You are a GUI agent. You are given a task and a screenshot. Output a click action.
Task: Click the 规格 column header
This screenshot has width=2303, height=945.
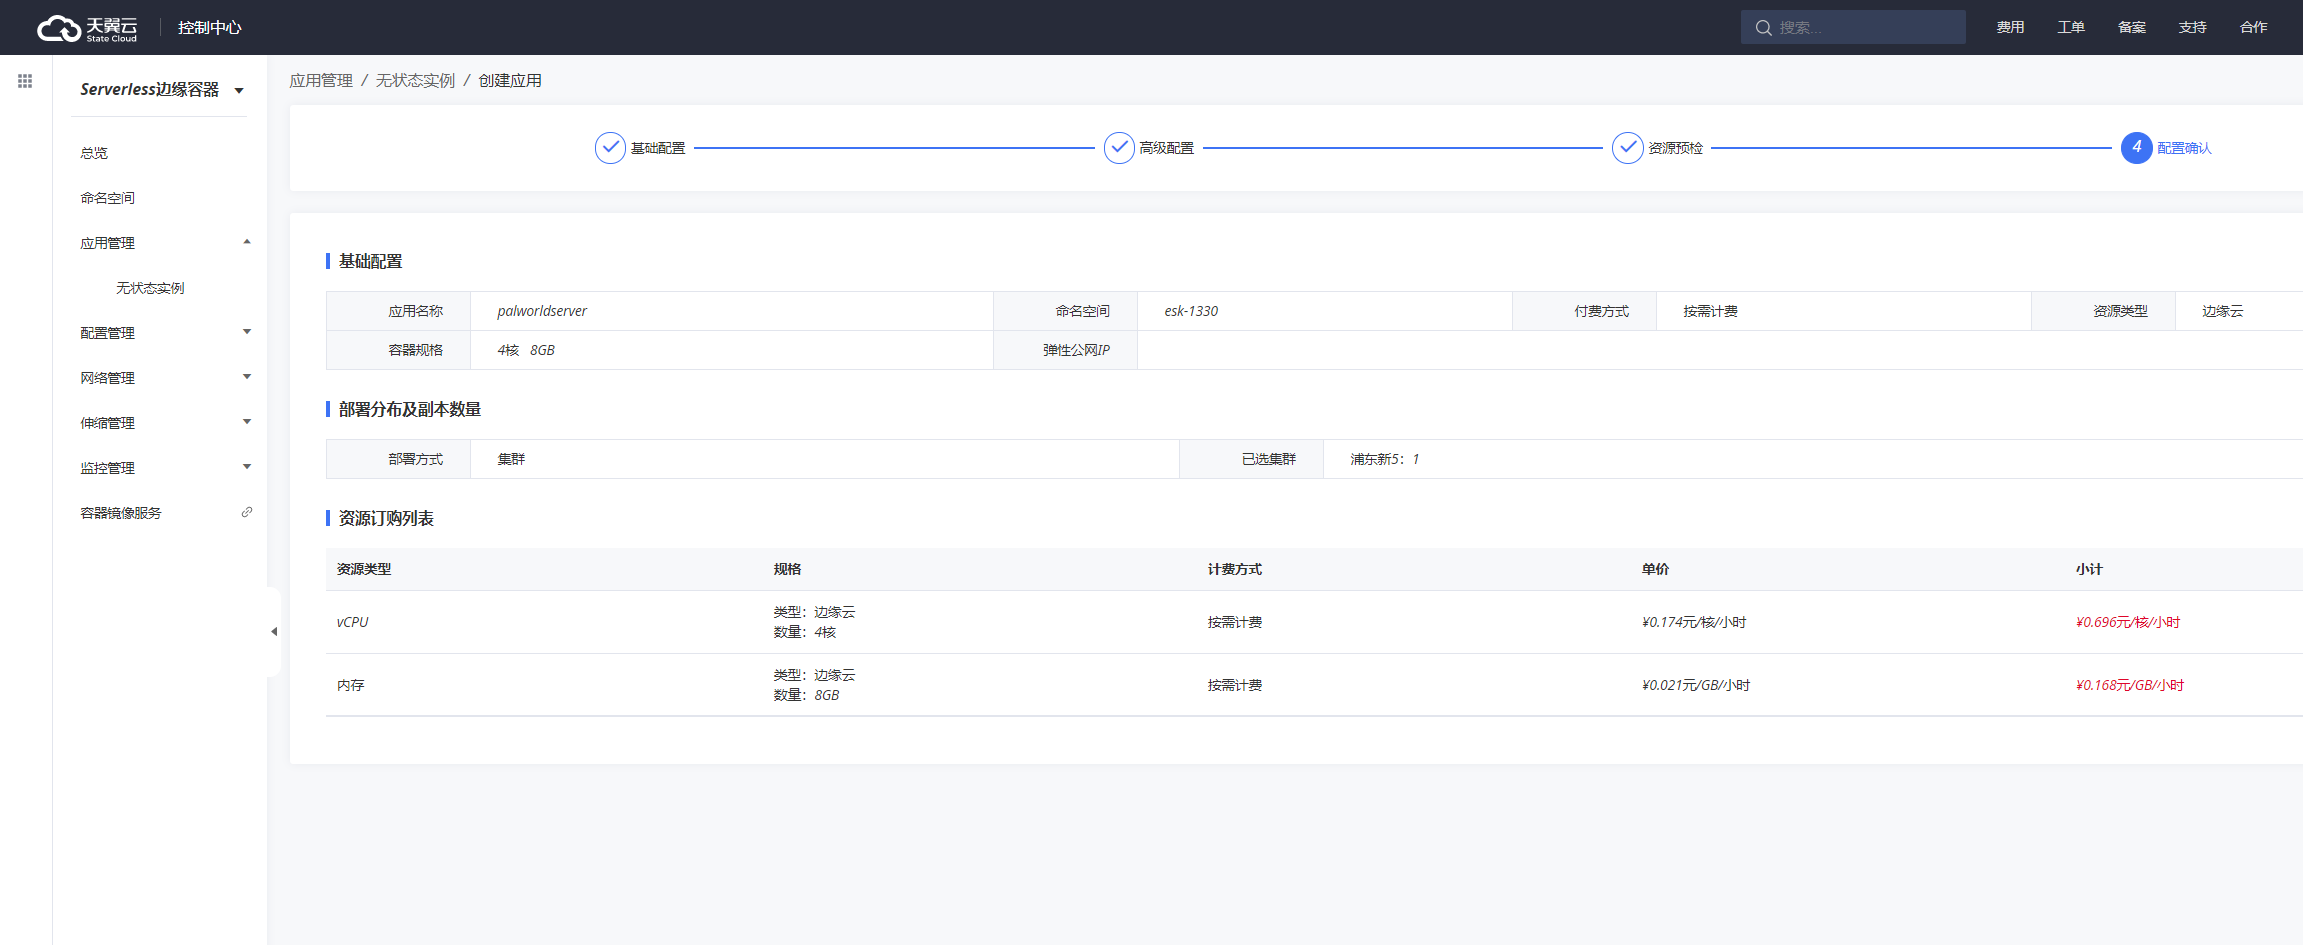(x=787, y=569)
